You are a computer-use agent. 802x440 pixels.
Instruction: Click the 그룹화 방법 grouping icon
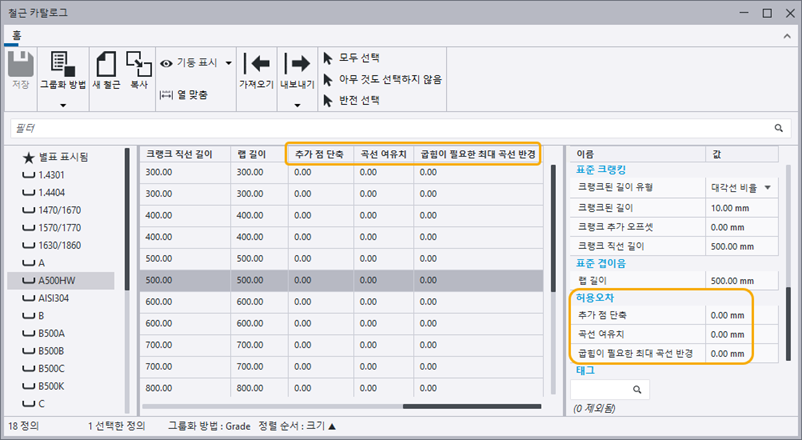pos(62,65)
